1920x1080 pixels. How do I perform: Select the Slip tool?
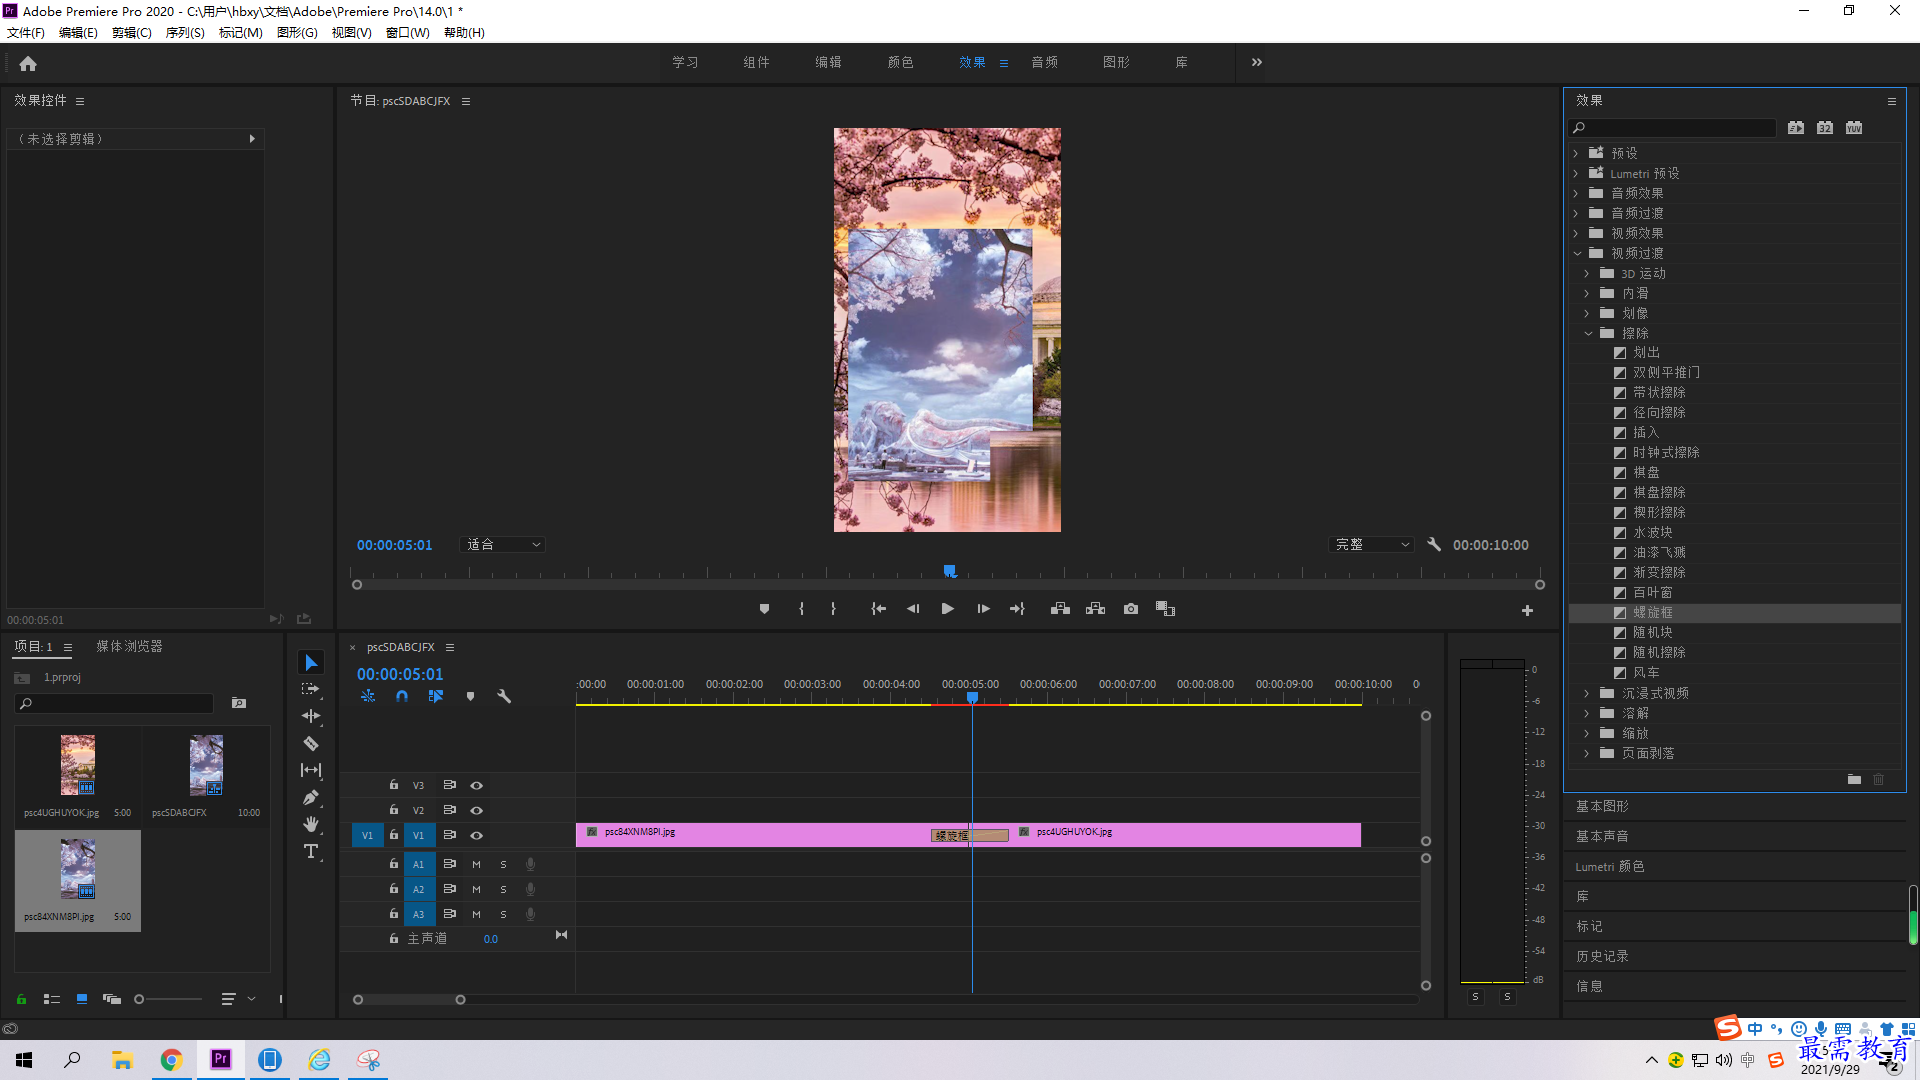click(311, 770)
